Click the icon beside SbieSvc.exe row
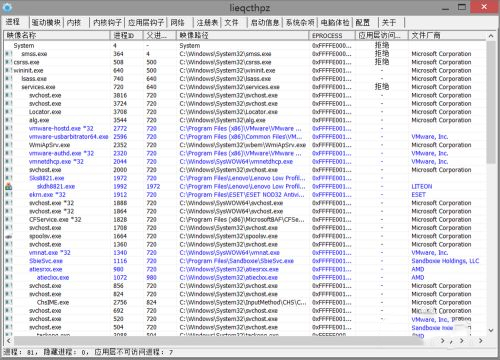Viewport: 500px width, 360px height. pyautogui.click(x=9, y=261)
